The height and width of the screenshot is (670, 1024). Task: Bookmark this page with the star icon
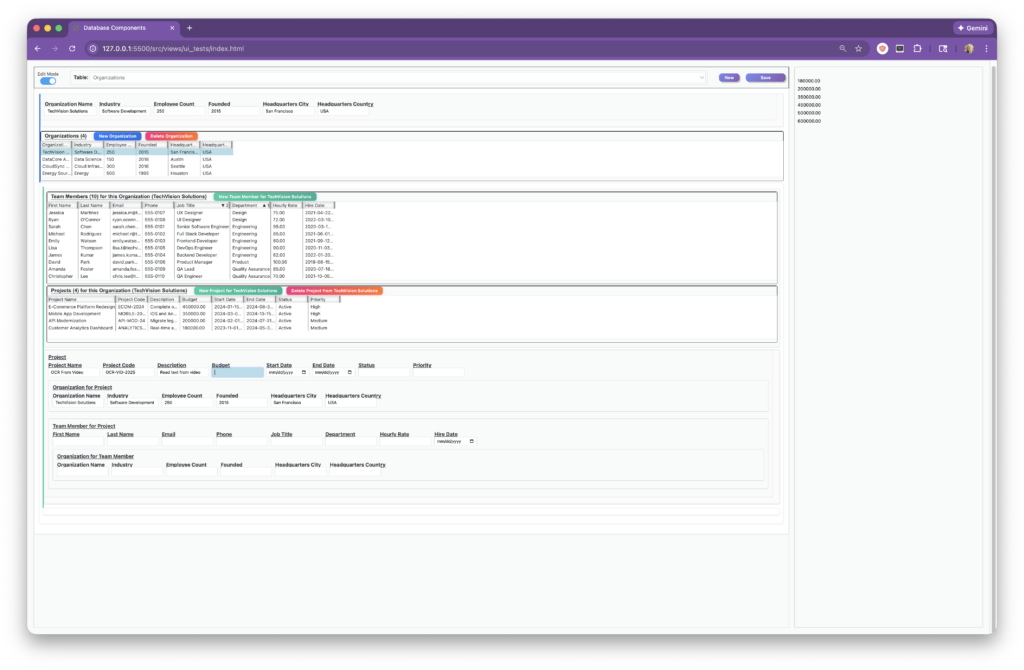[x=858, y=48]
